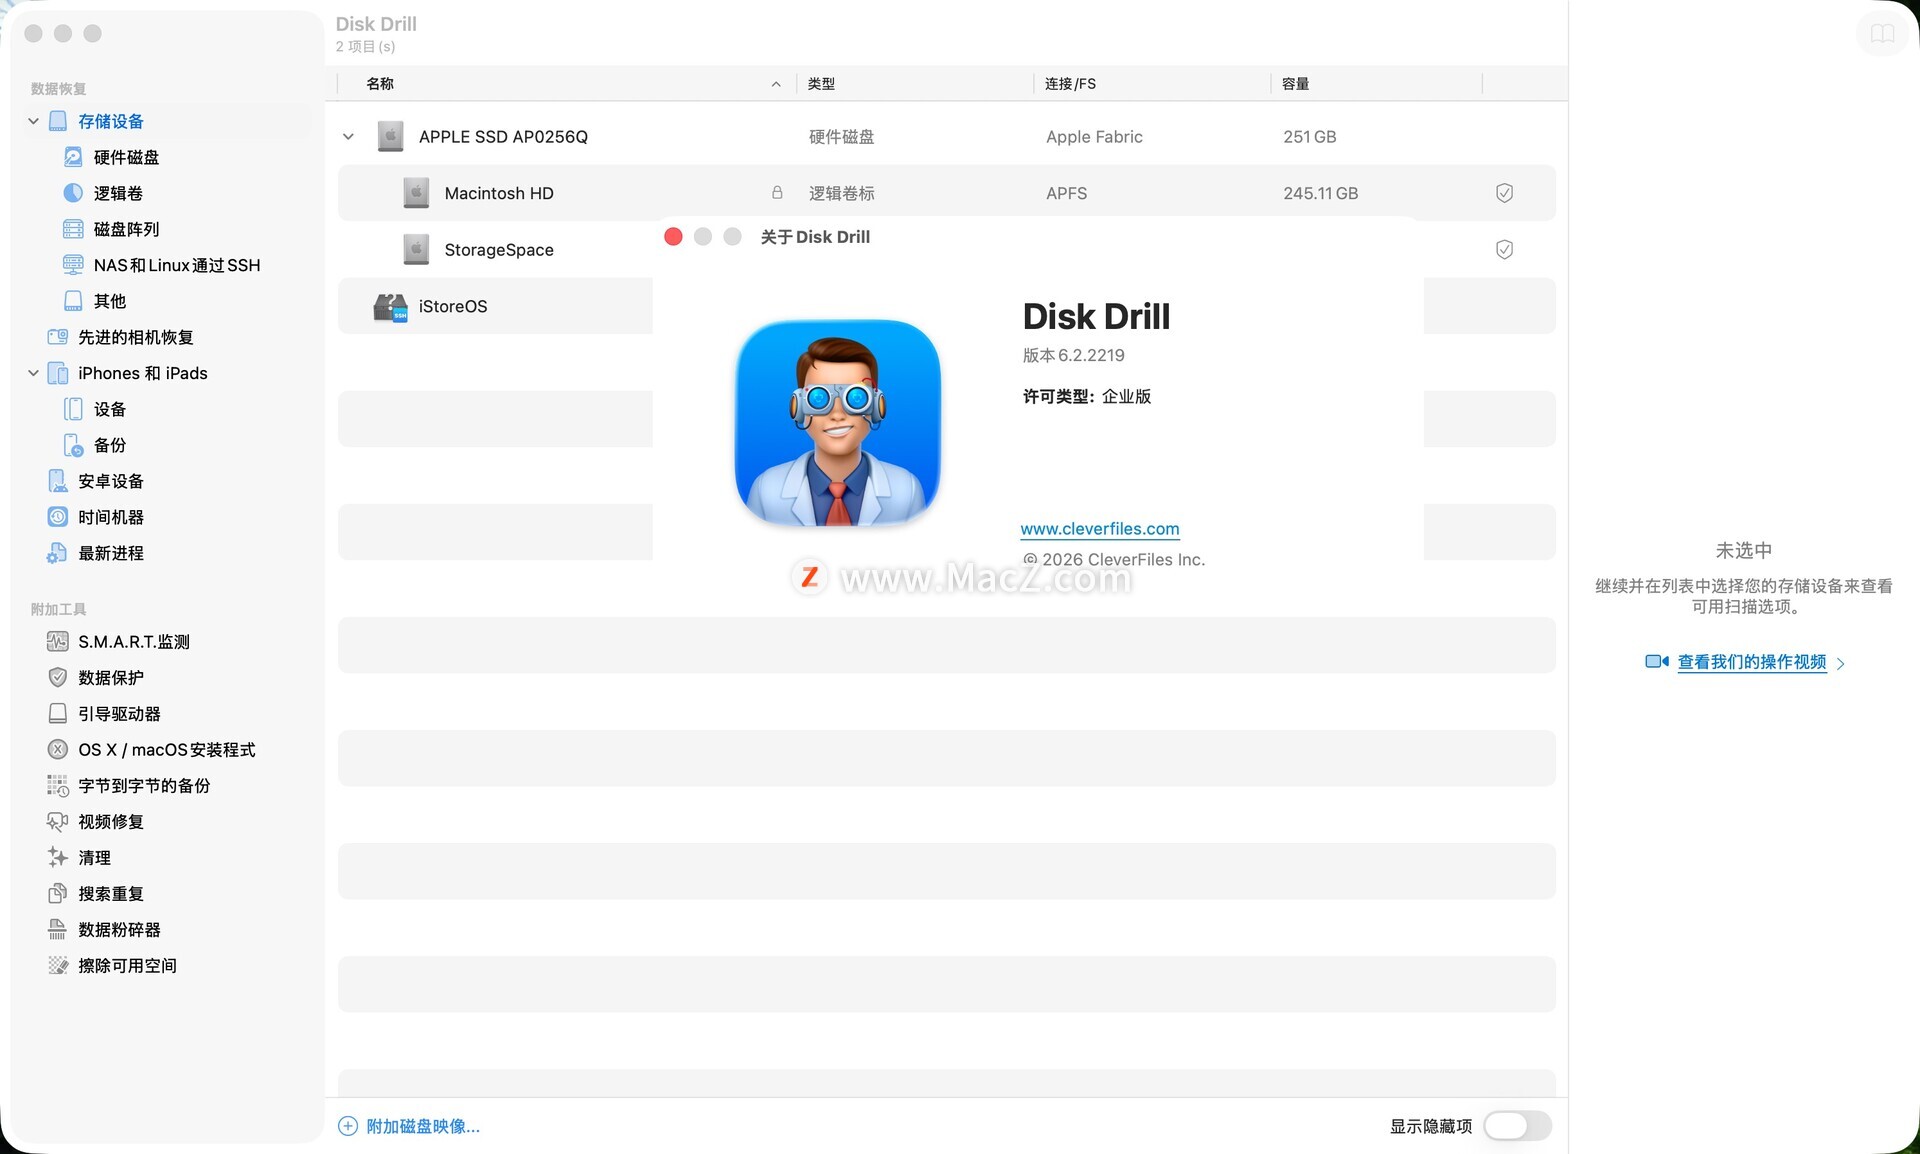Toggle the show hidden items (显示隐藏项) switch
Screen dimensions: 1920x1154
point(1517,1126)
